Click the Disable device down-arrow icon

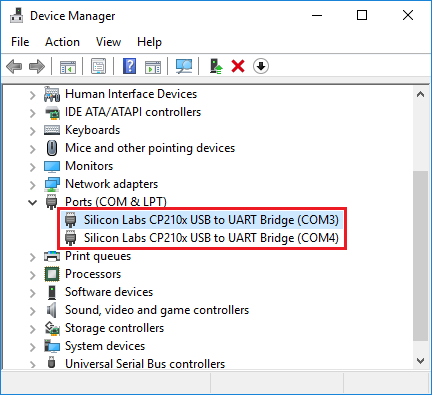pyautogui.click(x=261, y=66)
